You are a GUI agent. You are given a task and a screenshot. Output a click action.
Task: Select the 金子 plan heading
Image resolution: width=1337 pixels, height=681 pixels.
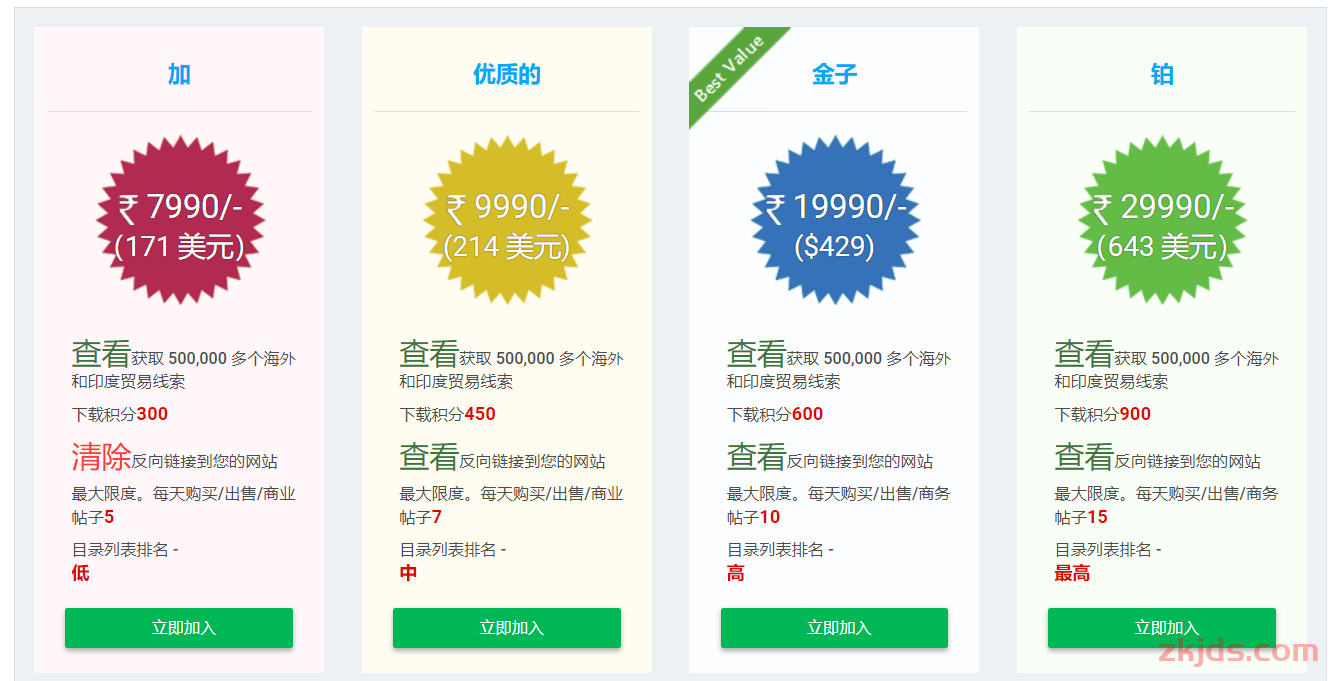[834, 74]
